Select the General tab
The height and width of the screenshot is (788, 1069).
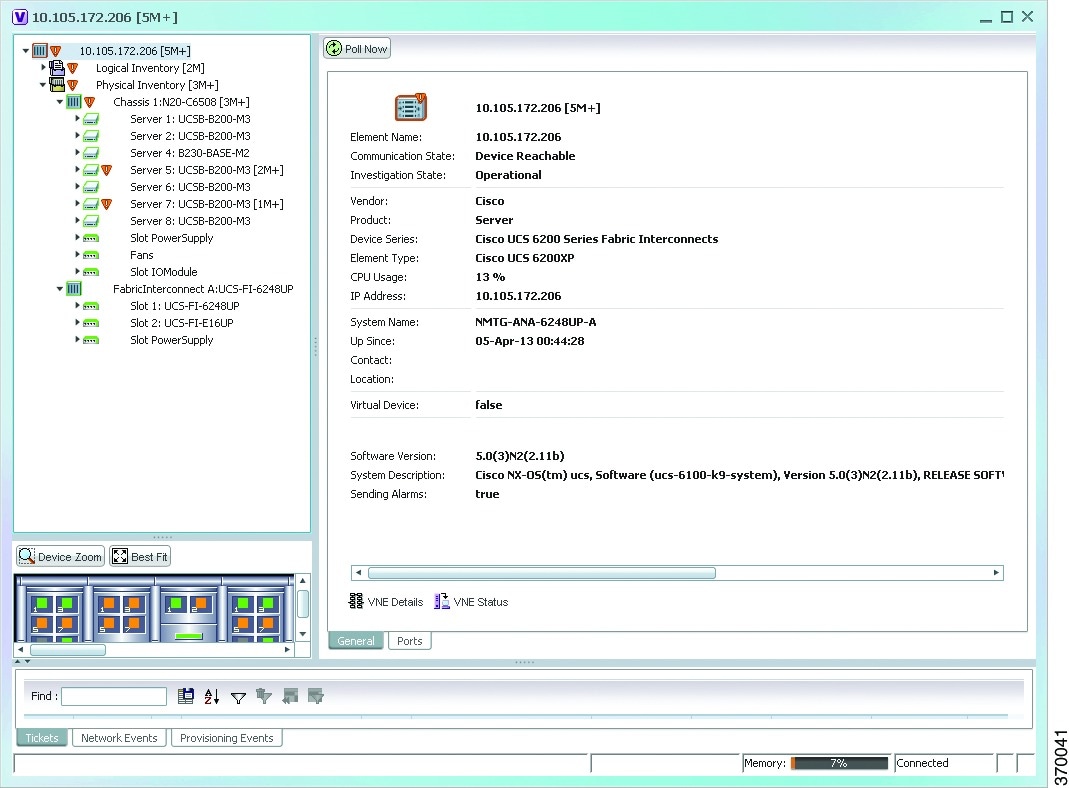tap(355, 641)
